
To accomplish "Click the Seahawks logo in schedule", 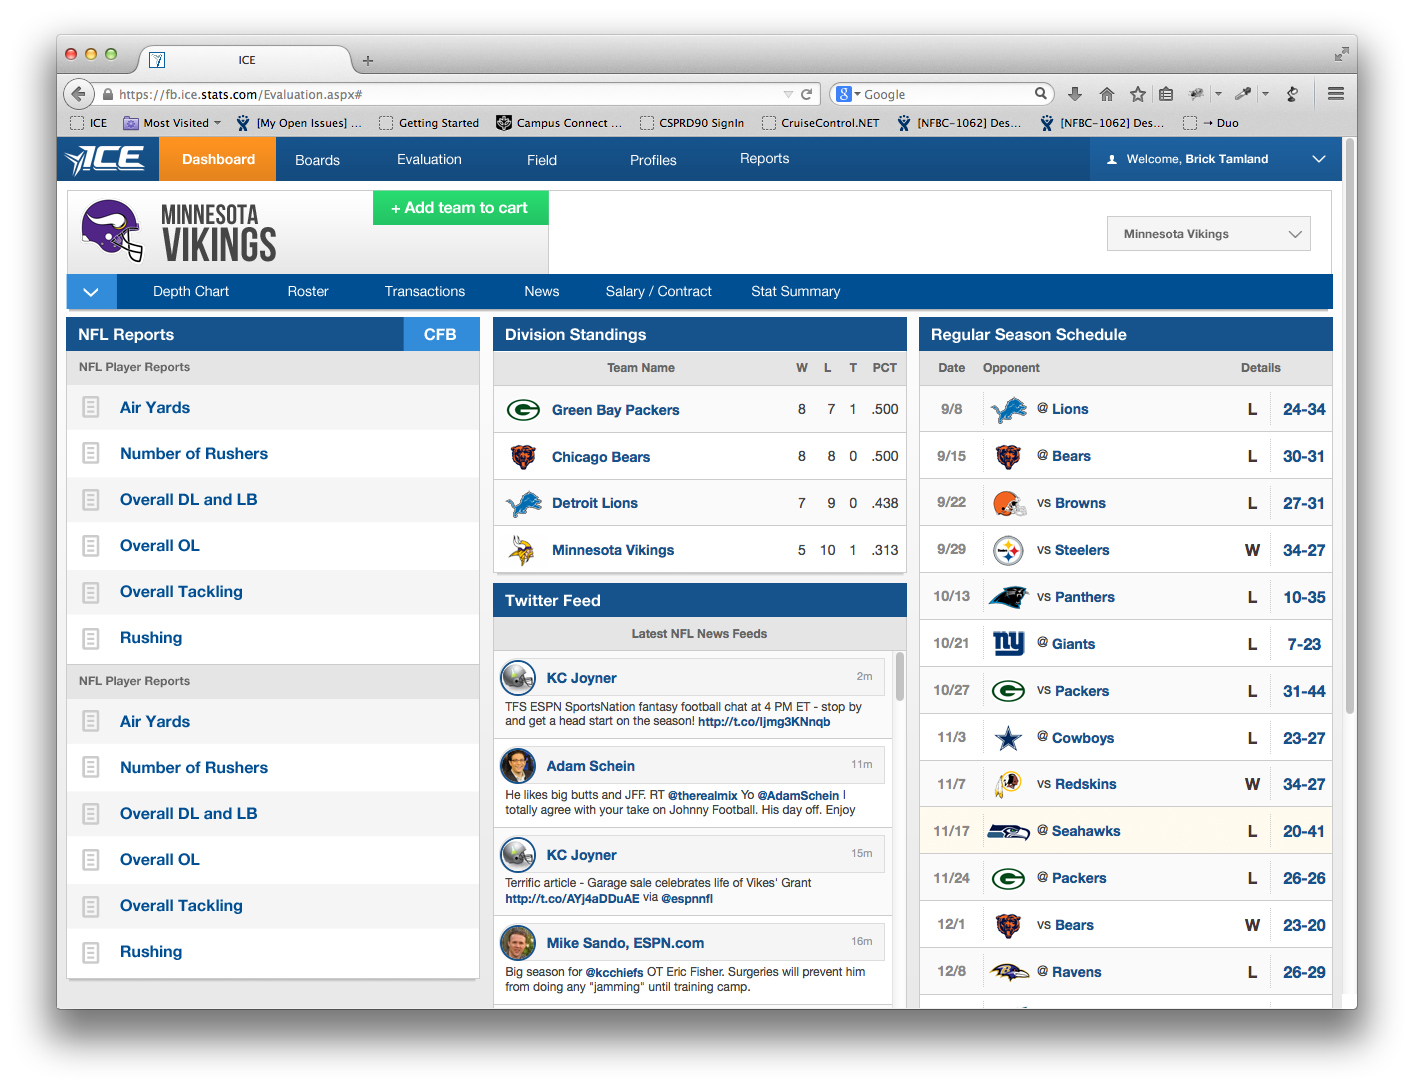I will coord(1008,832).
